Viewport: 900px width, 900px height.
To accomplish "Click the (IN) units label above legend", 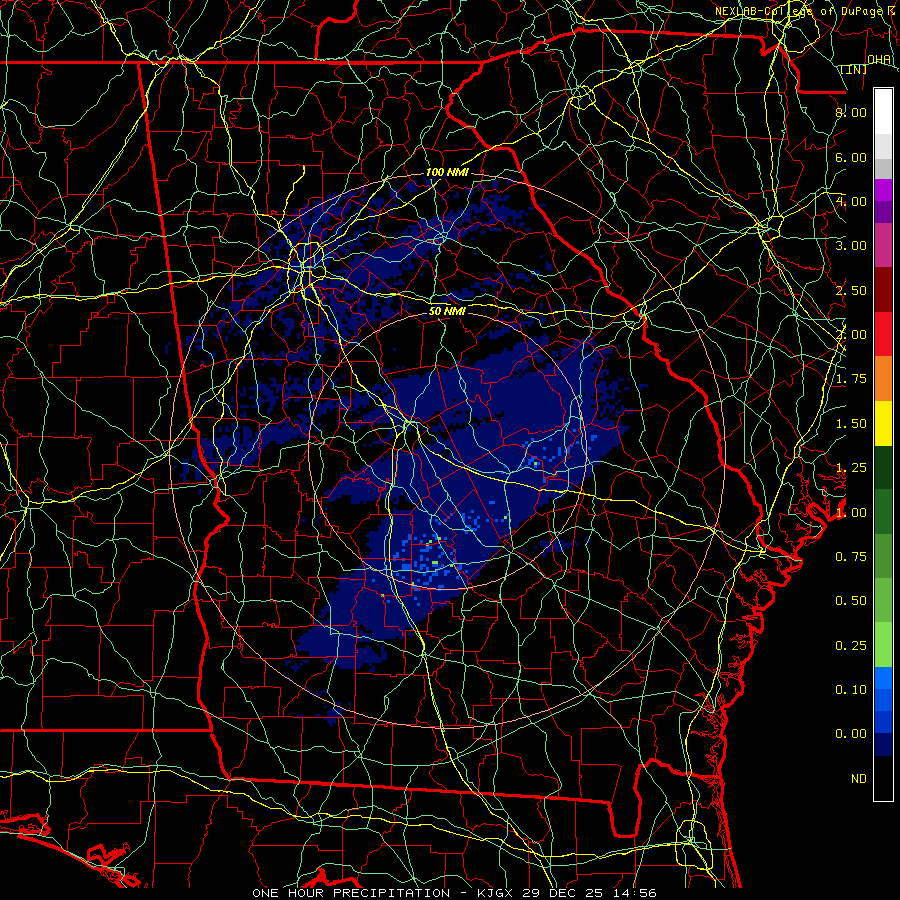I will (854, 70).
